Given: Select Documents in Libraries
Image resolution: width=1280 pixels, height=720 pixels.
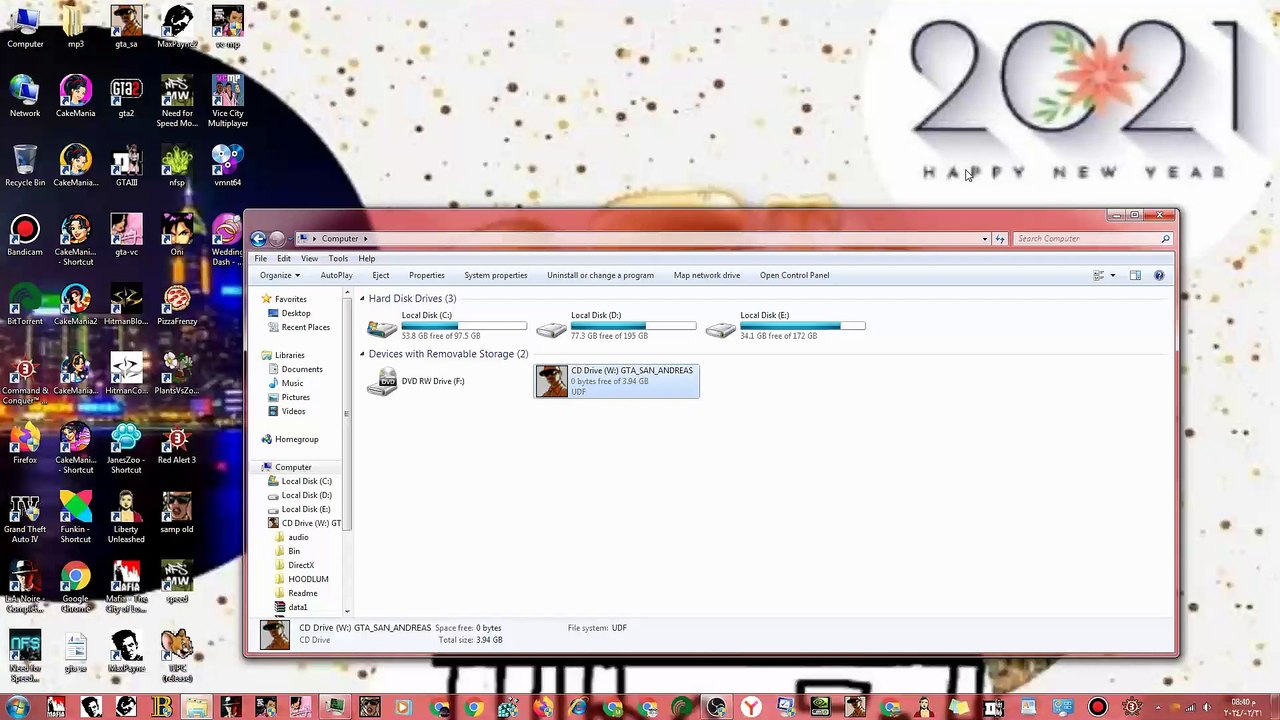Looking at the screenshot, I should [x=301, y=369].
